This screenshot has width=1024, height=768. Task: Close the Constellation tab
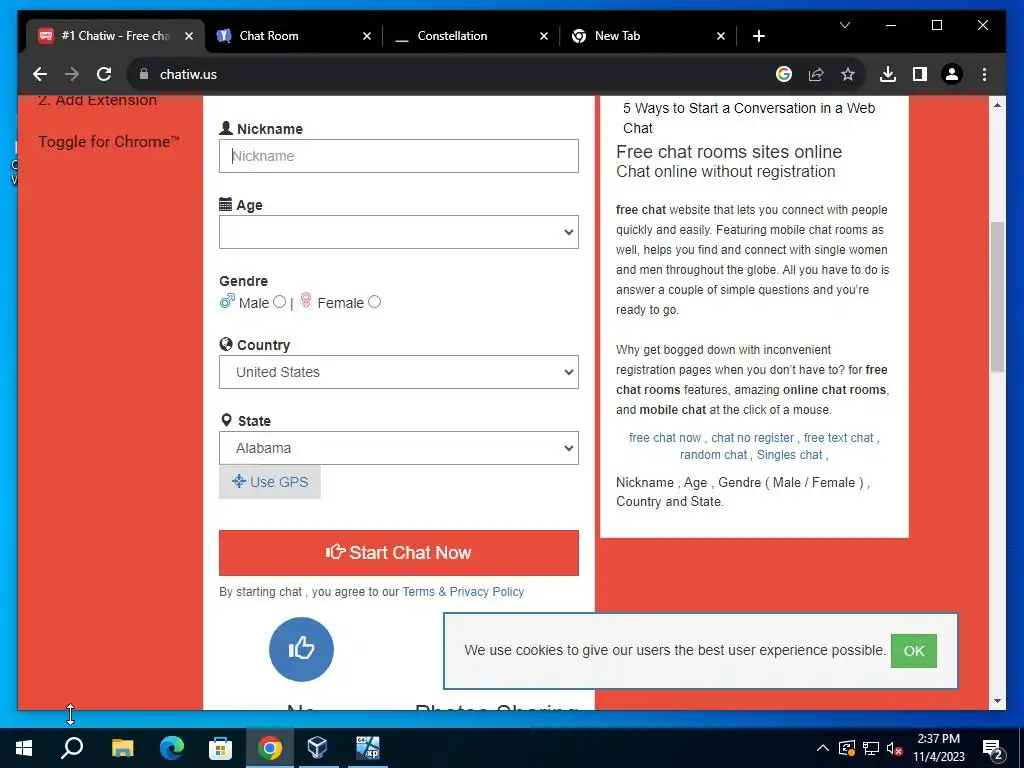click(x=543, y=36)
